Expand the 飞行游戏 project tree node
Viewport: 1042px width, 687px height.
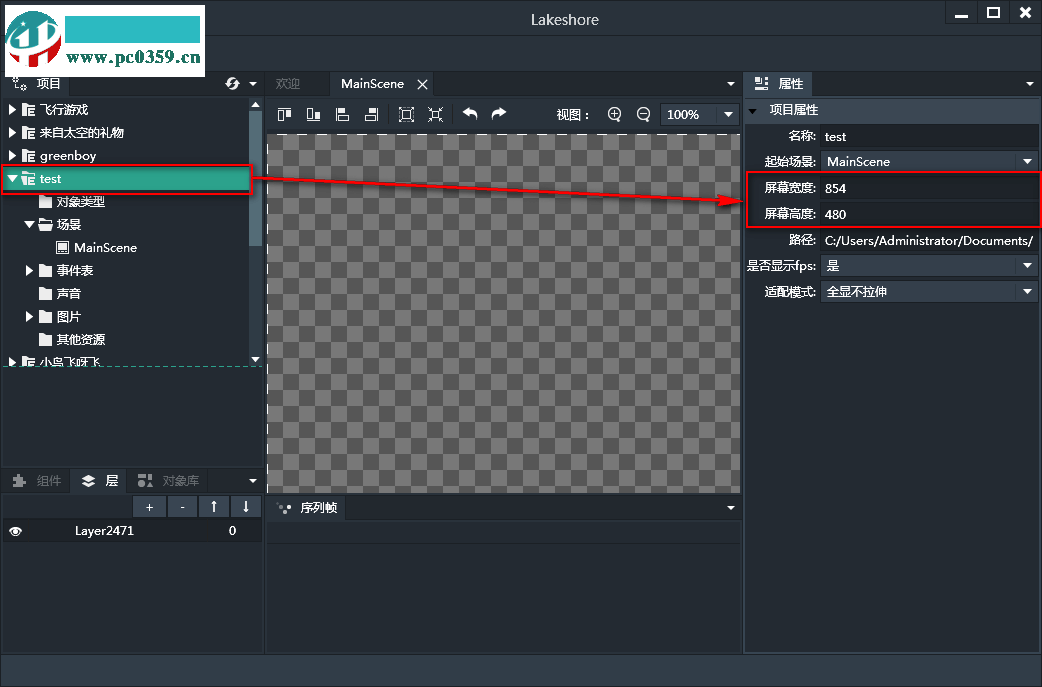[x=13, y=108]
